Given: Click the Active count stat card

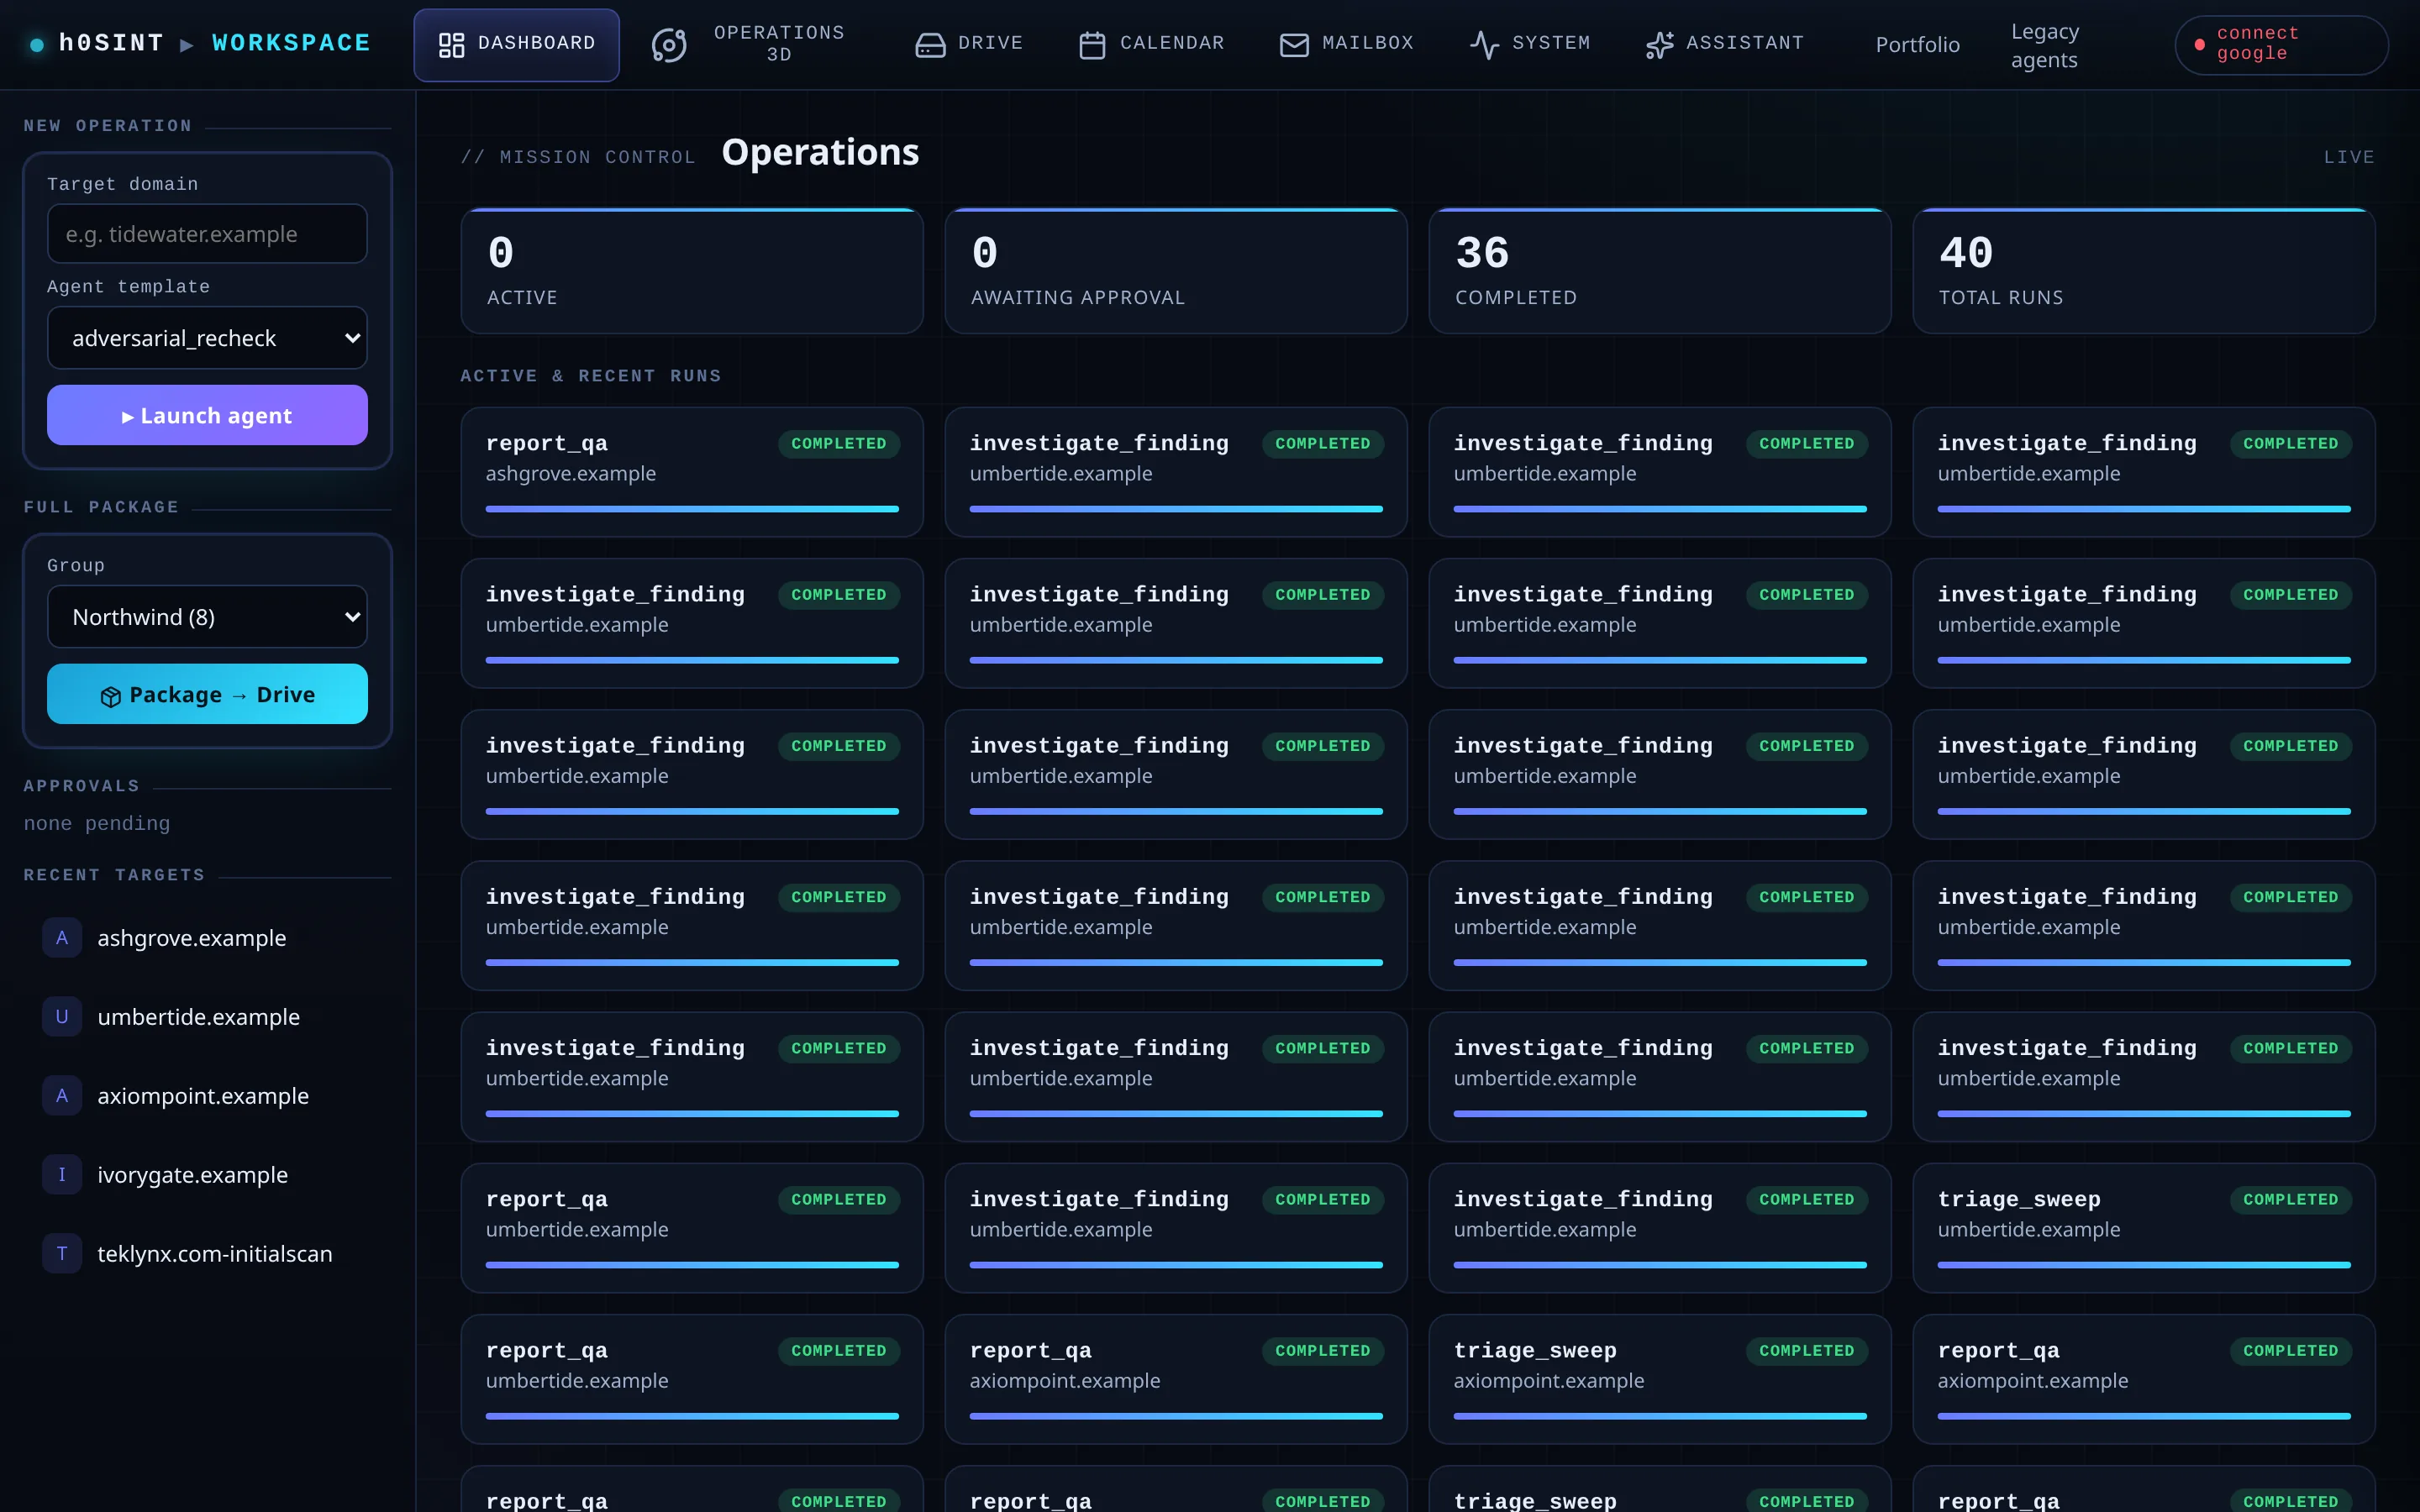Looking at the screenshot, I should point(692,271).
